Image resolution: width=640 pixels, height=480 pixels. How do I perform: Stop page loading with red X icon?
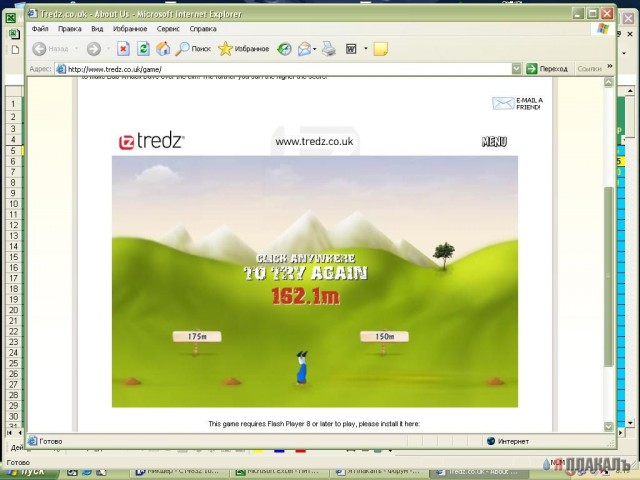click(x=123, y=49)
